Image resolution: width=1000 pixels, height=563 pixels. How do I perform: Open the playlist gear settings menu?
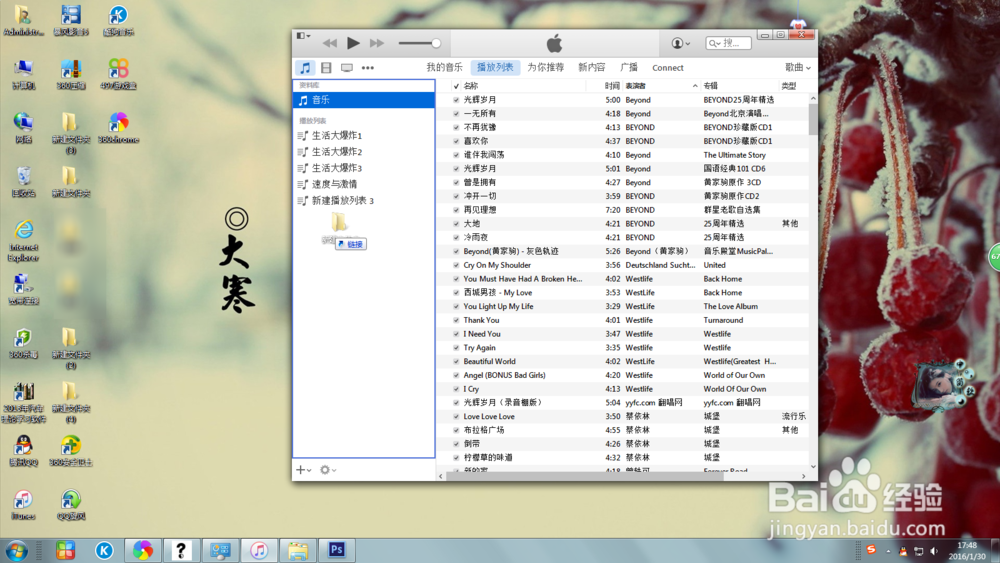coord(327,470)
